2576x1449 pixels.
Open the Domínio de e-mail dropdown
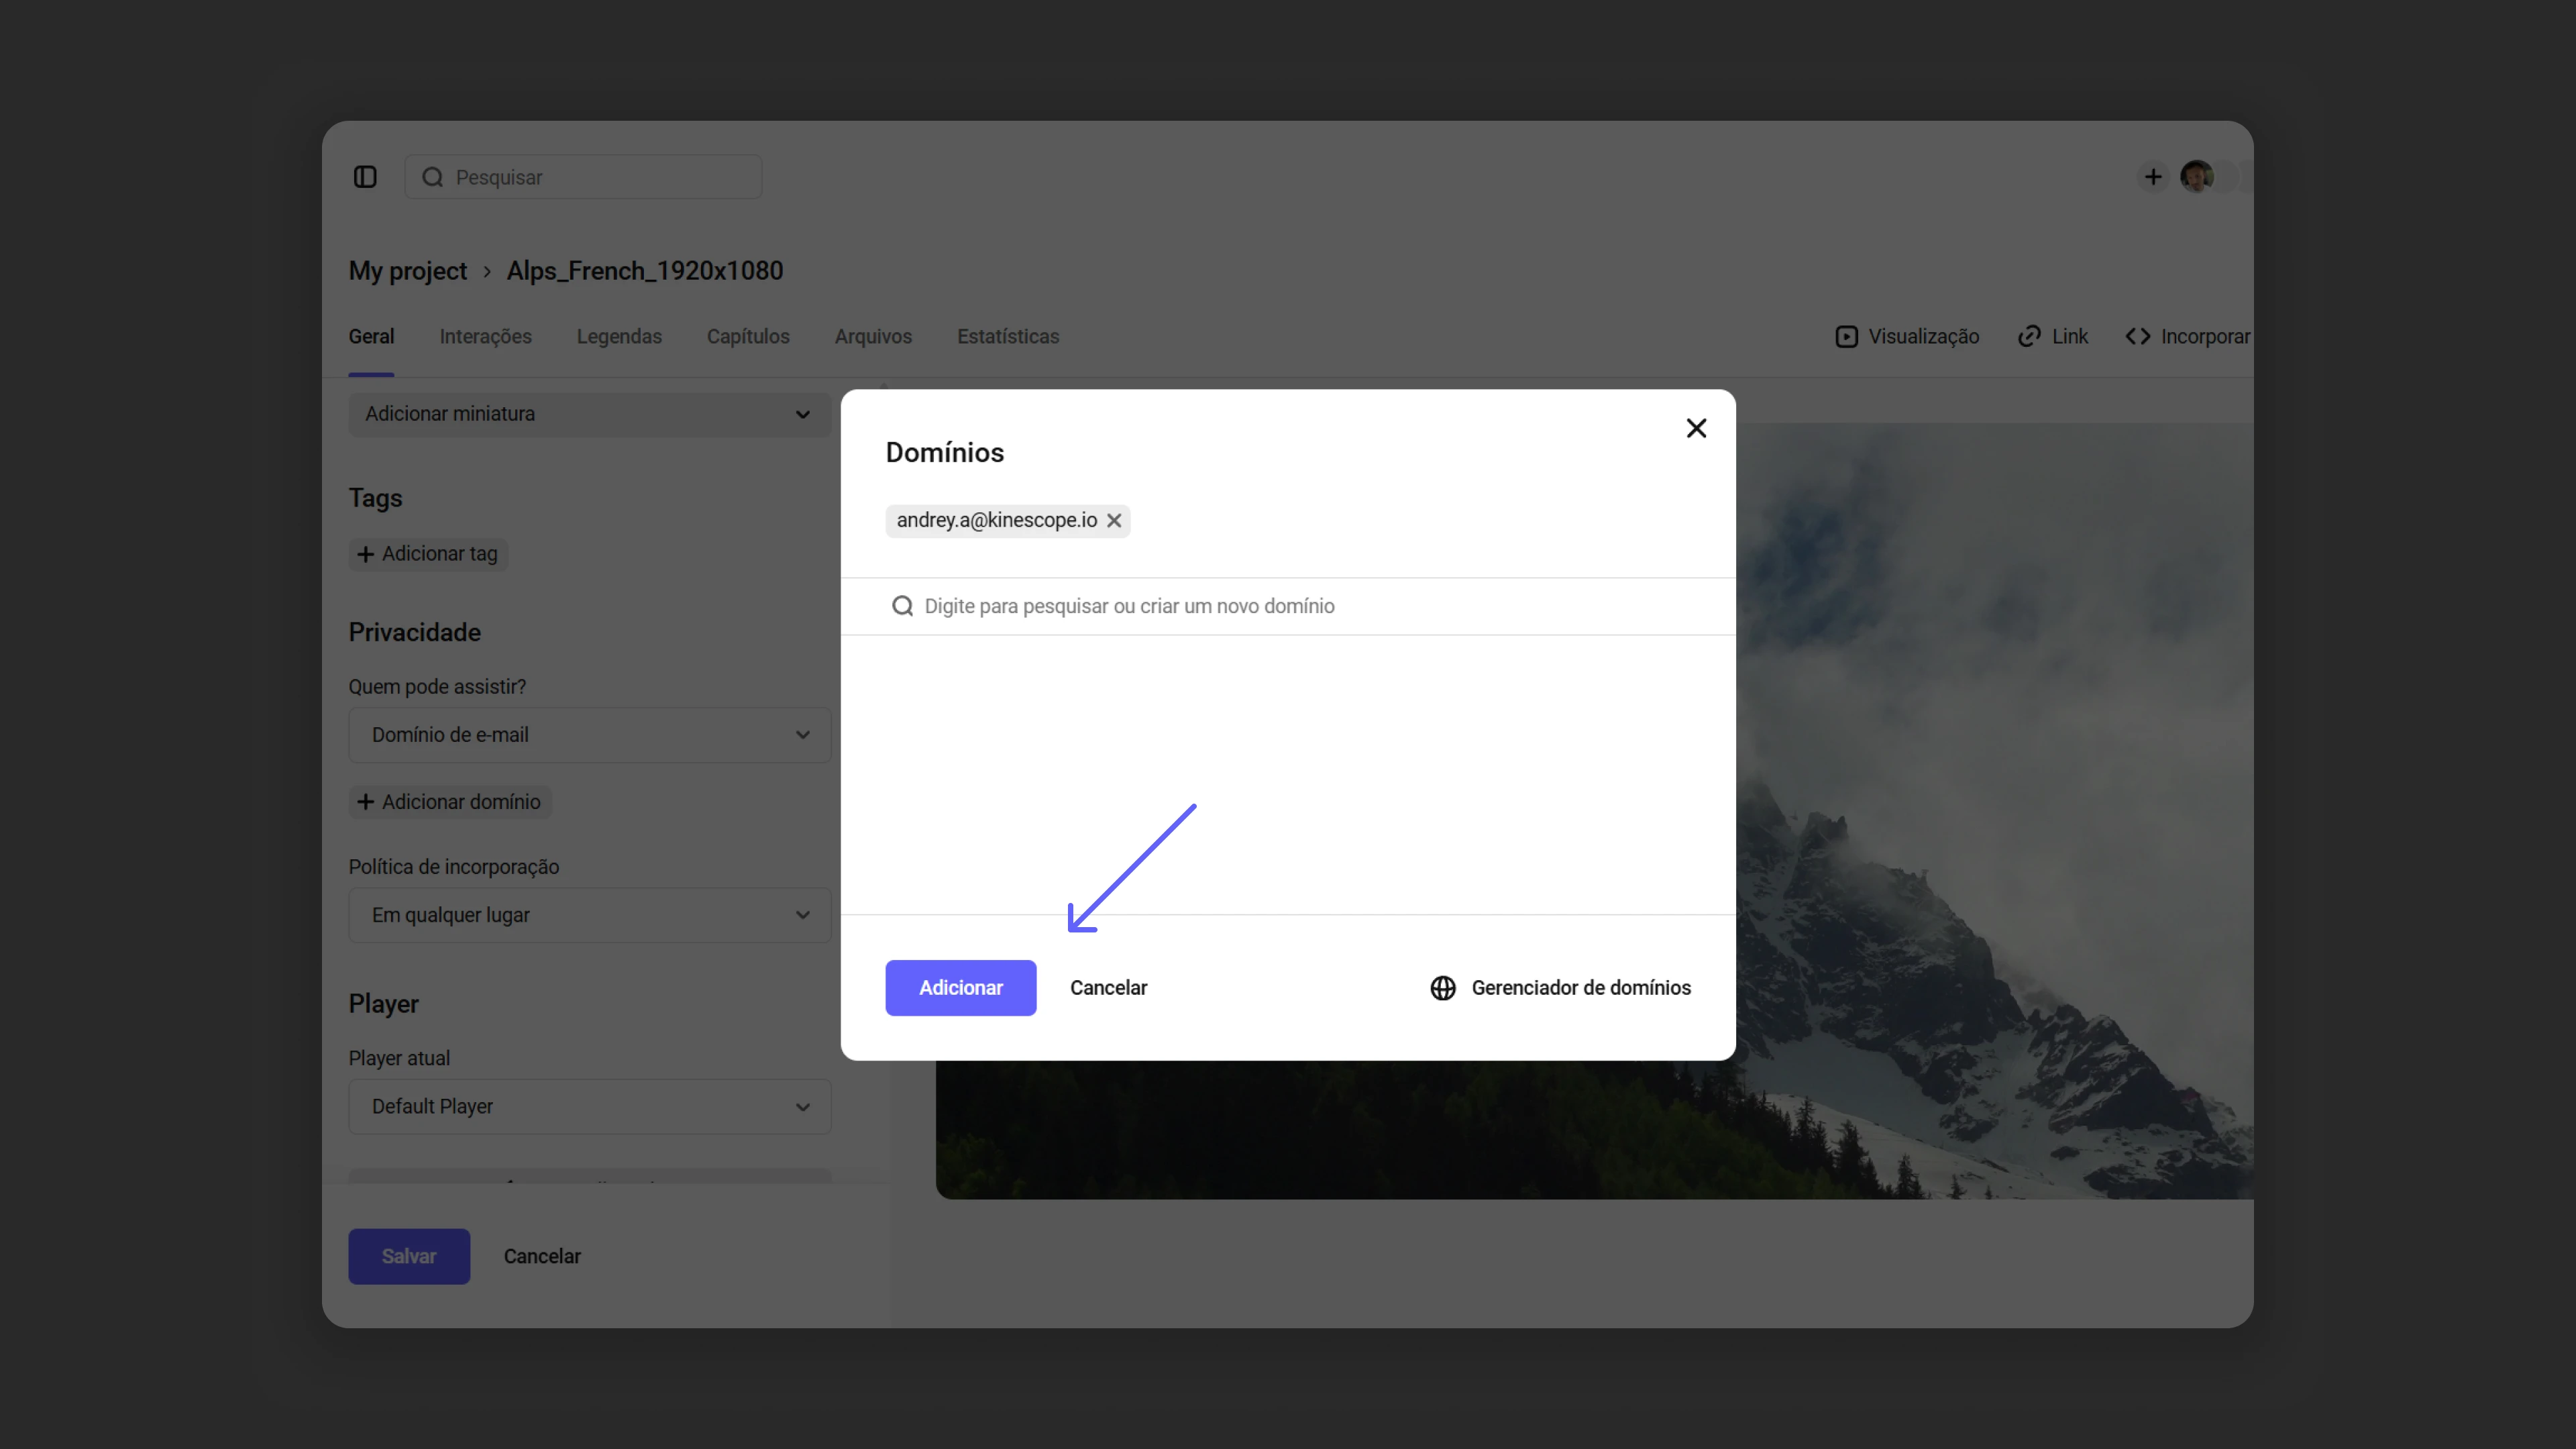pyautogui.click(x=589, y=735)
